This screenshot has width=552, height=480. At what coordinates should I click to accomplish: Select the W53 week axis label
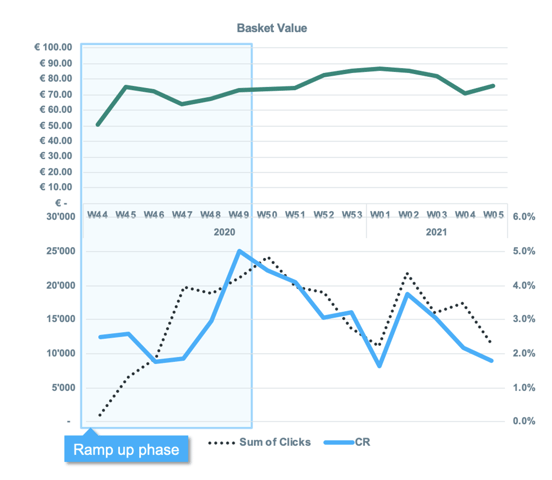pos(352,214)
